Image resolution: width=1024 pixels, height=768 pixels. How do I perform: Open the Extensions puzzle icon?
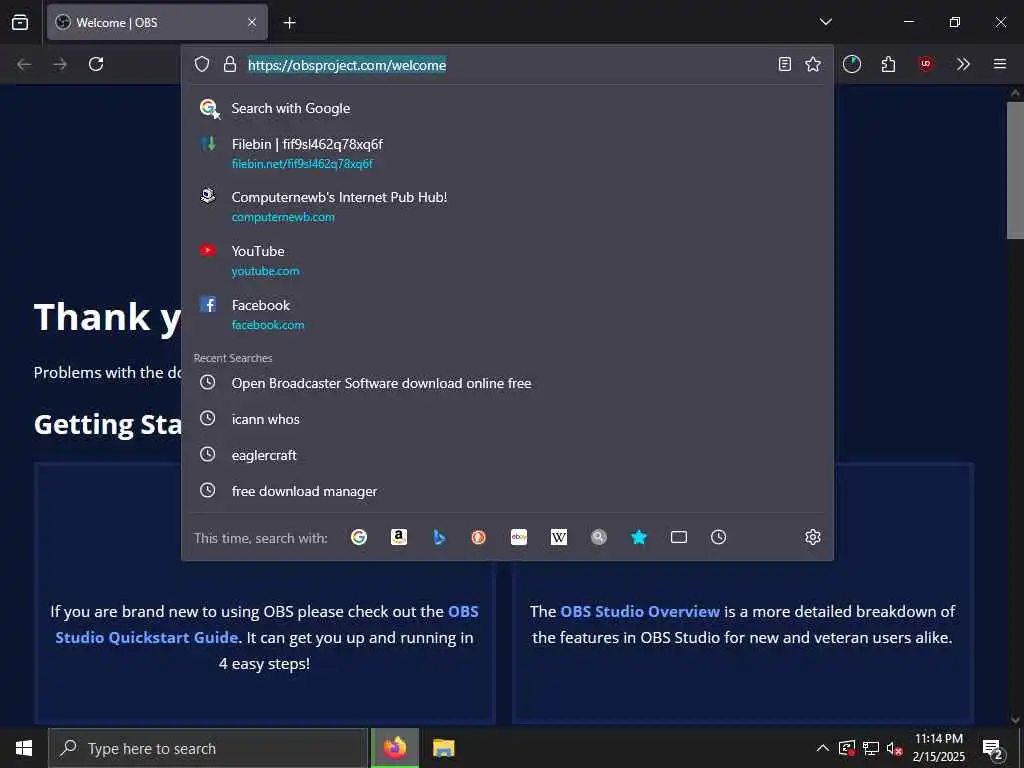click(888, 64)
